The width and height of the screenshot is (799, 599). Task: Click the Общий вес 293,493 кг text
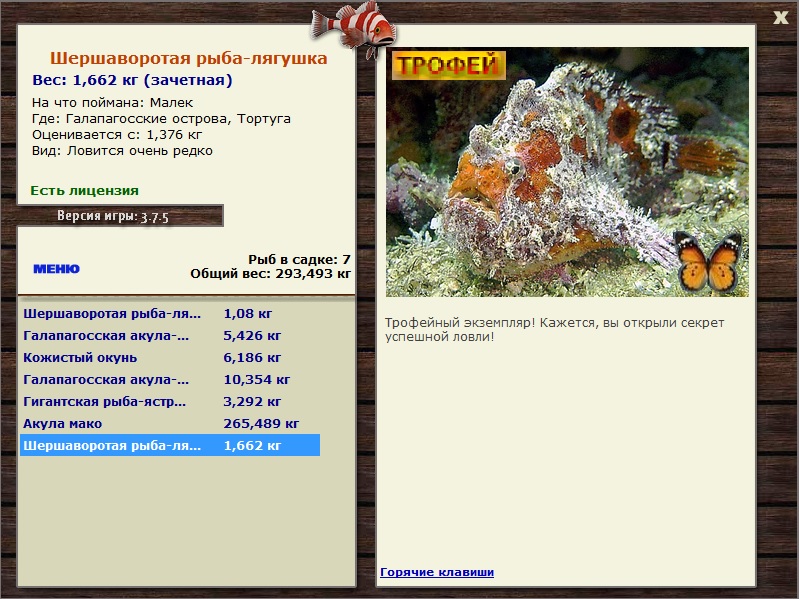[271, 274]
